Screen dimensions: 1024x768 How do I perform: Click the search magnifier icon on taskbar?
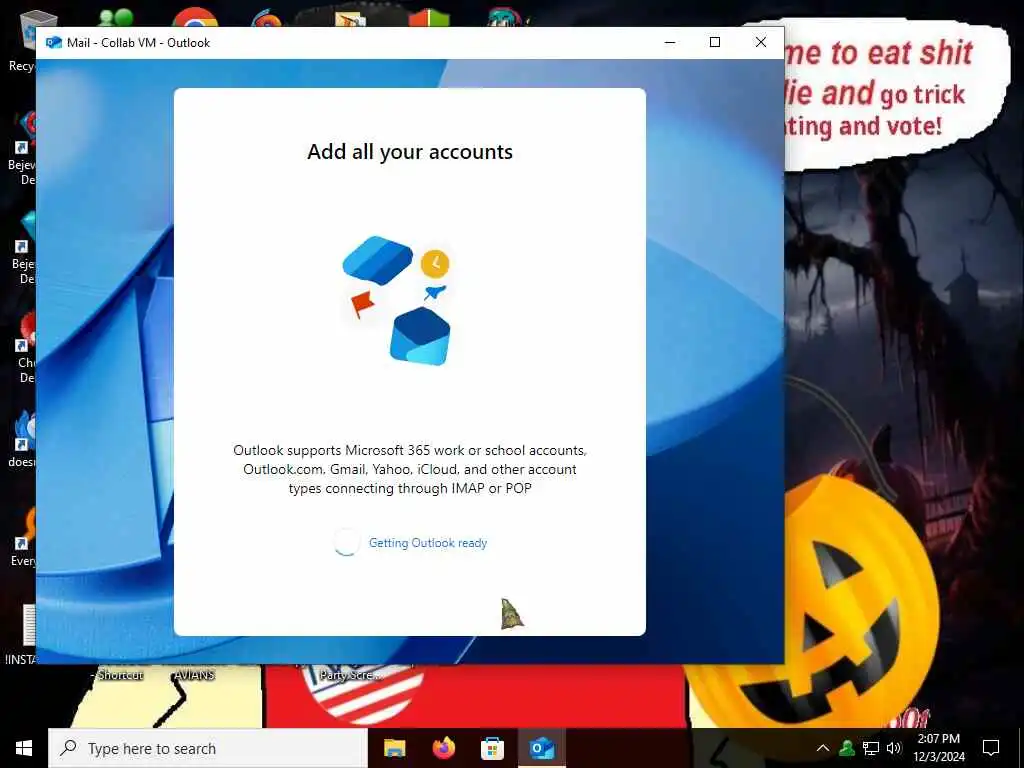coord(69,748)
